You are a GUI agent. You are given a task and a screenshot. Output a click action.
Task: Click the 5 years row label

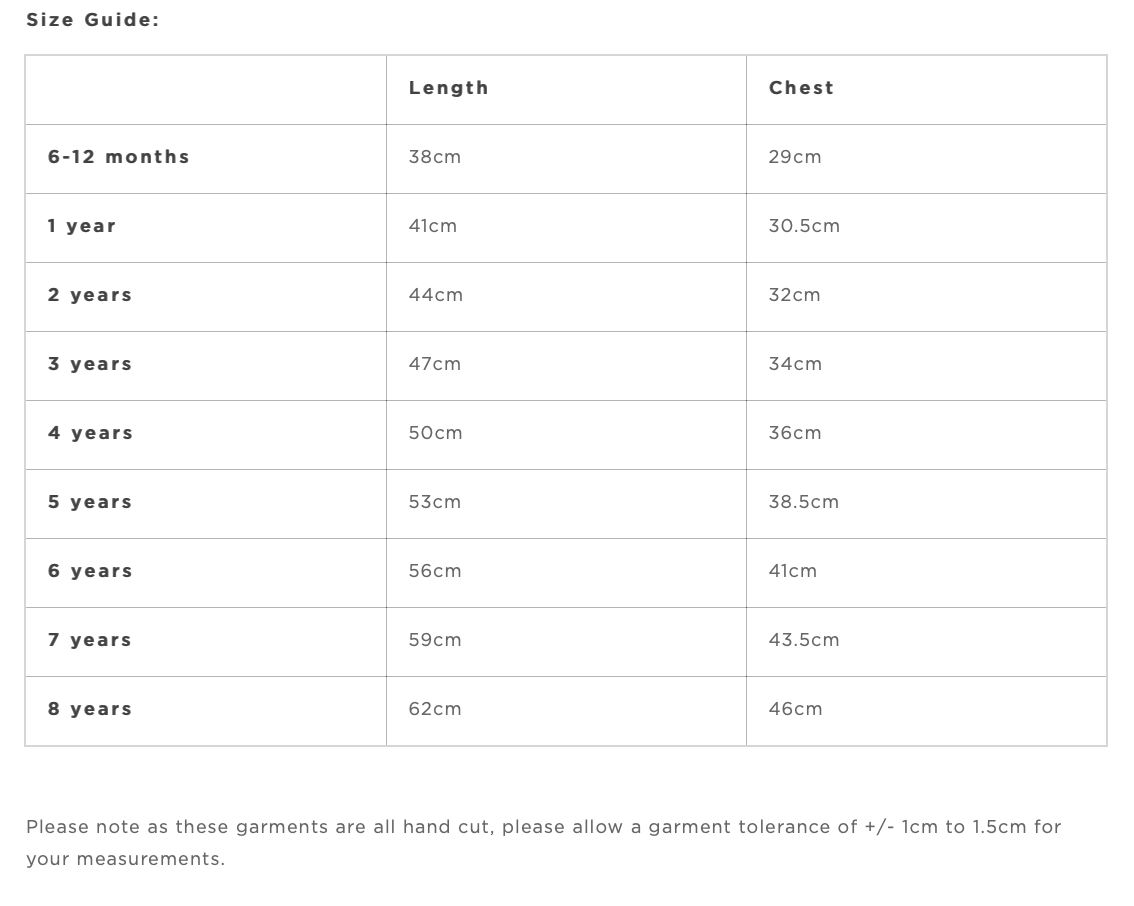click(90, 502)
